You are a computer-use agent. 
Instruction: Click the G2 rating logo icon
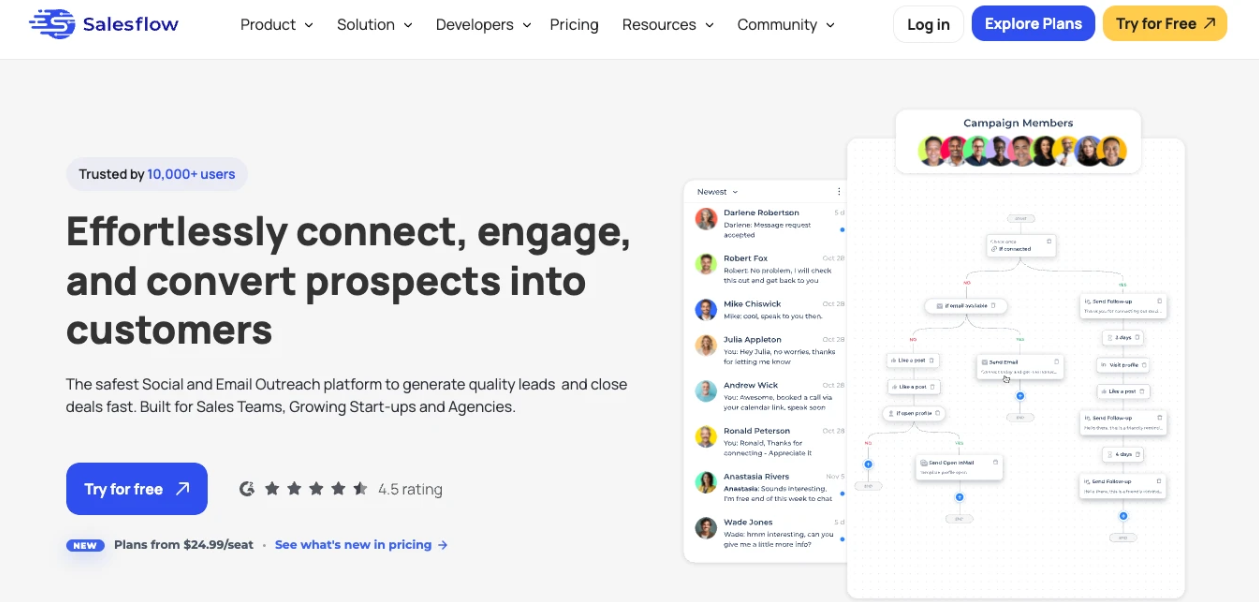click(x=247, y=489)
